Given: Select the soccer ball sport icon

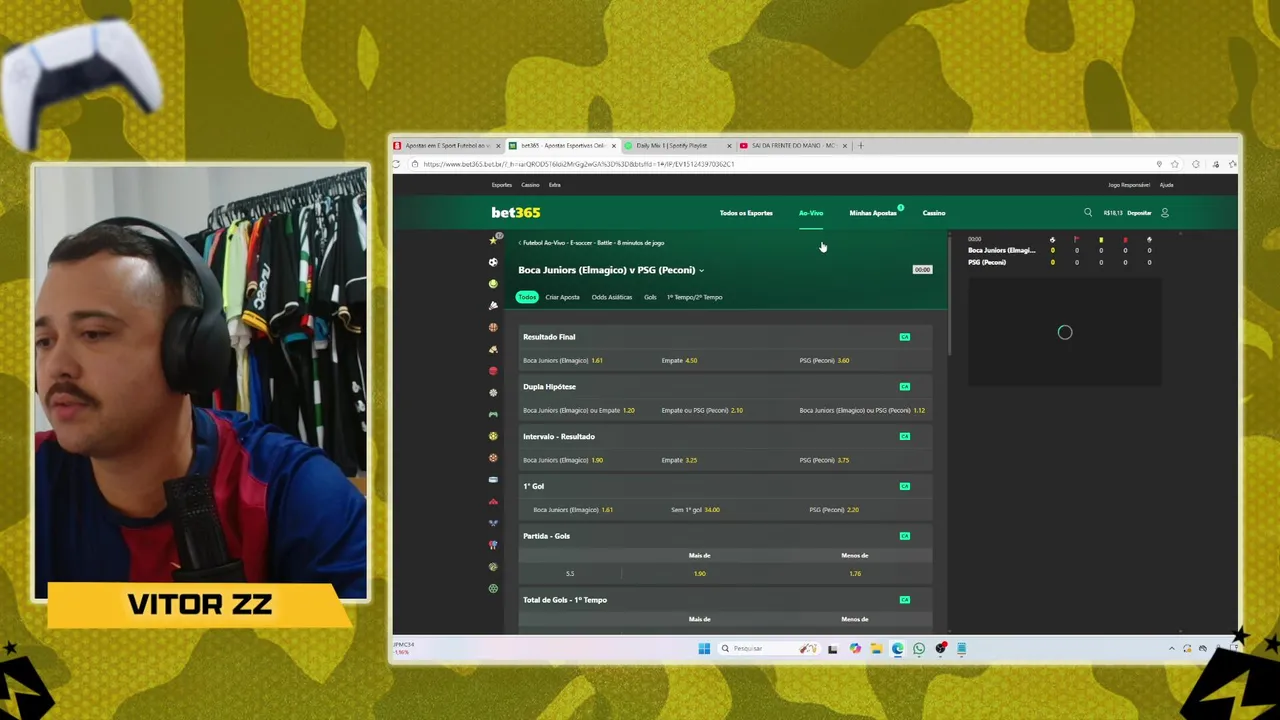Looking at the screenshot, I should pos(493,262).
